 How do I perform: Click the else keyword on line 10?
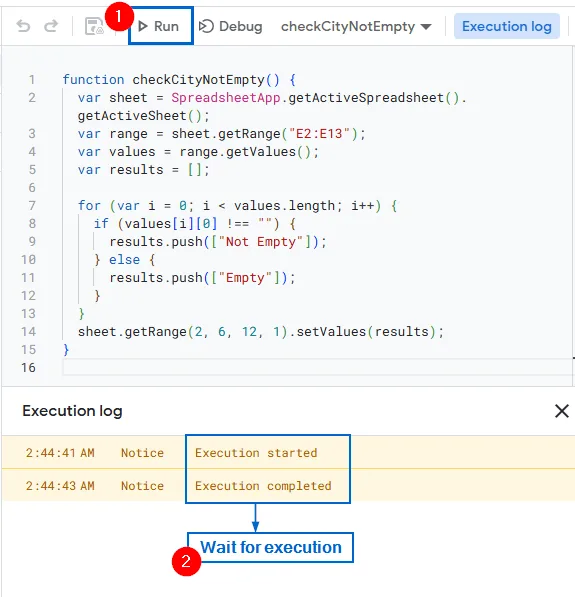coord(125,260)
